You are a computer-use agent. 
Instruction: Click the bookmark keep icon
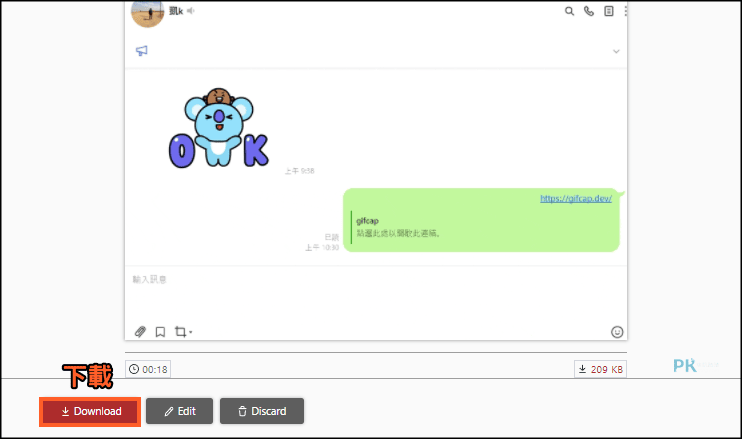click(160, 332)
